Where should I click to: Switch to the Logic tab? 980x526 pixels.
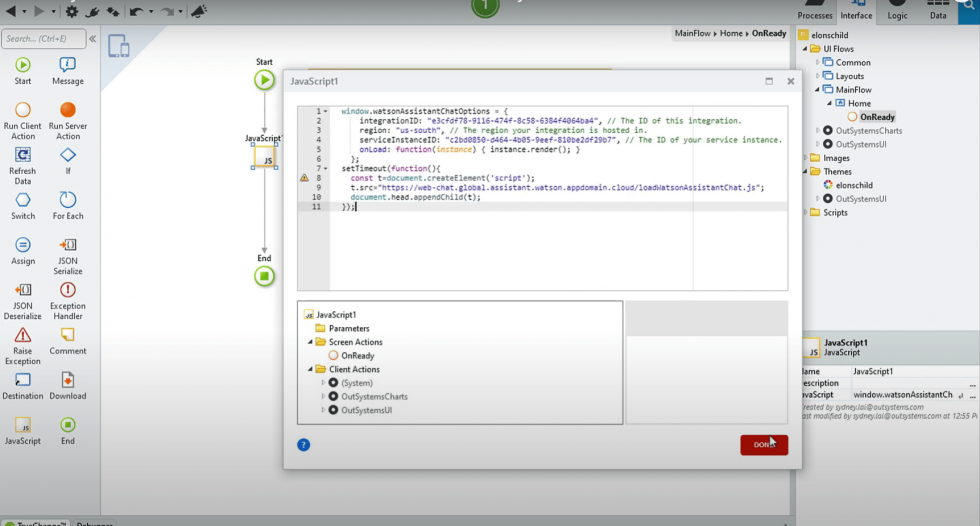click(x=897, y=10)
